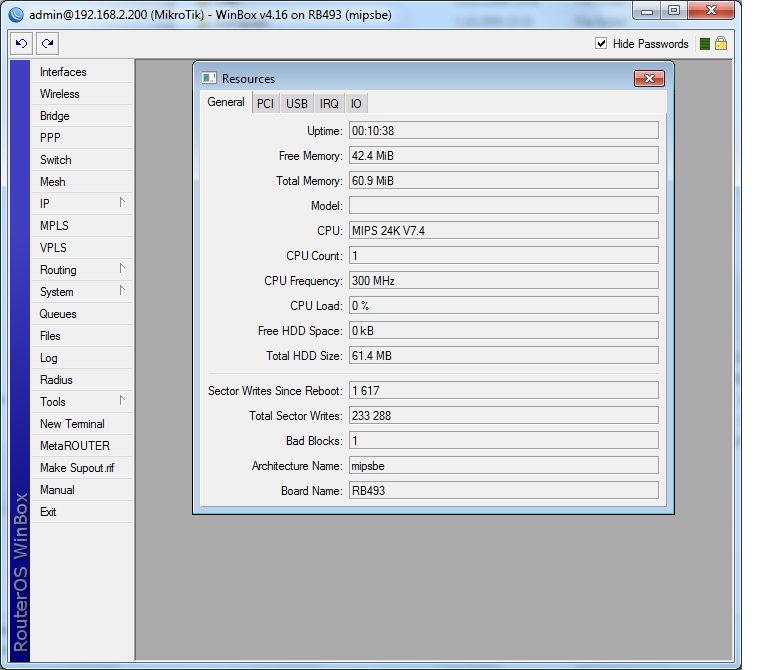Click the Board Name field RB493
Screen dimensions: 768x670
(504, 491)
